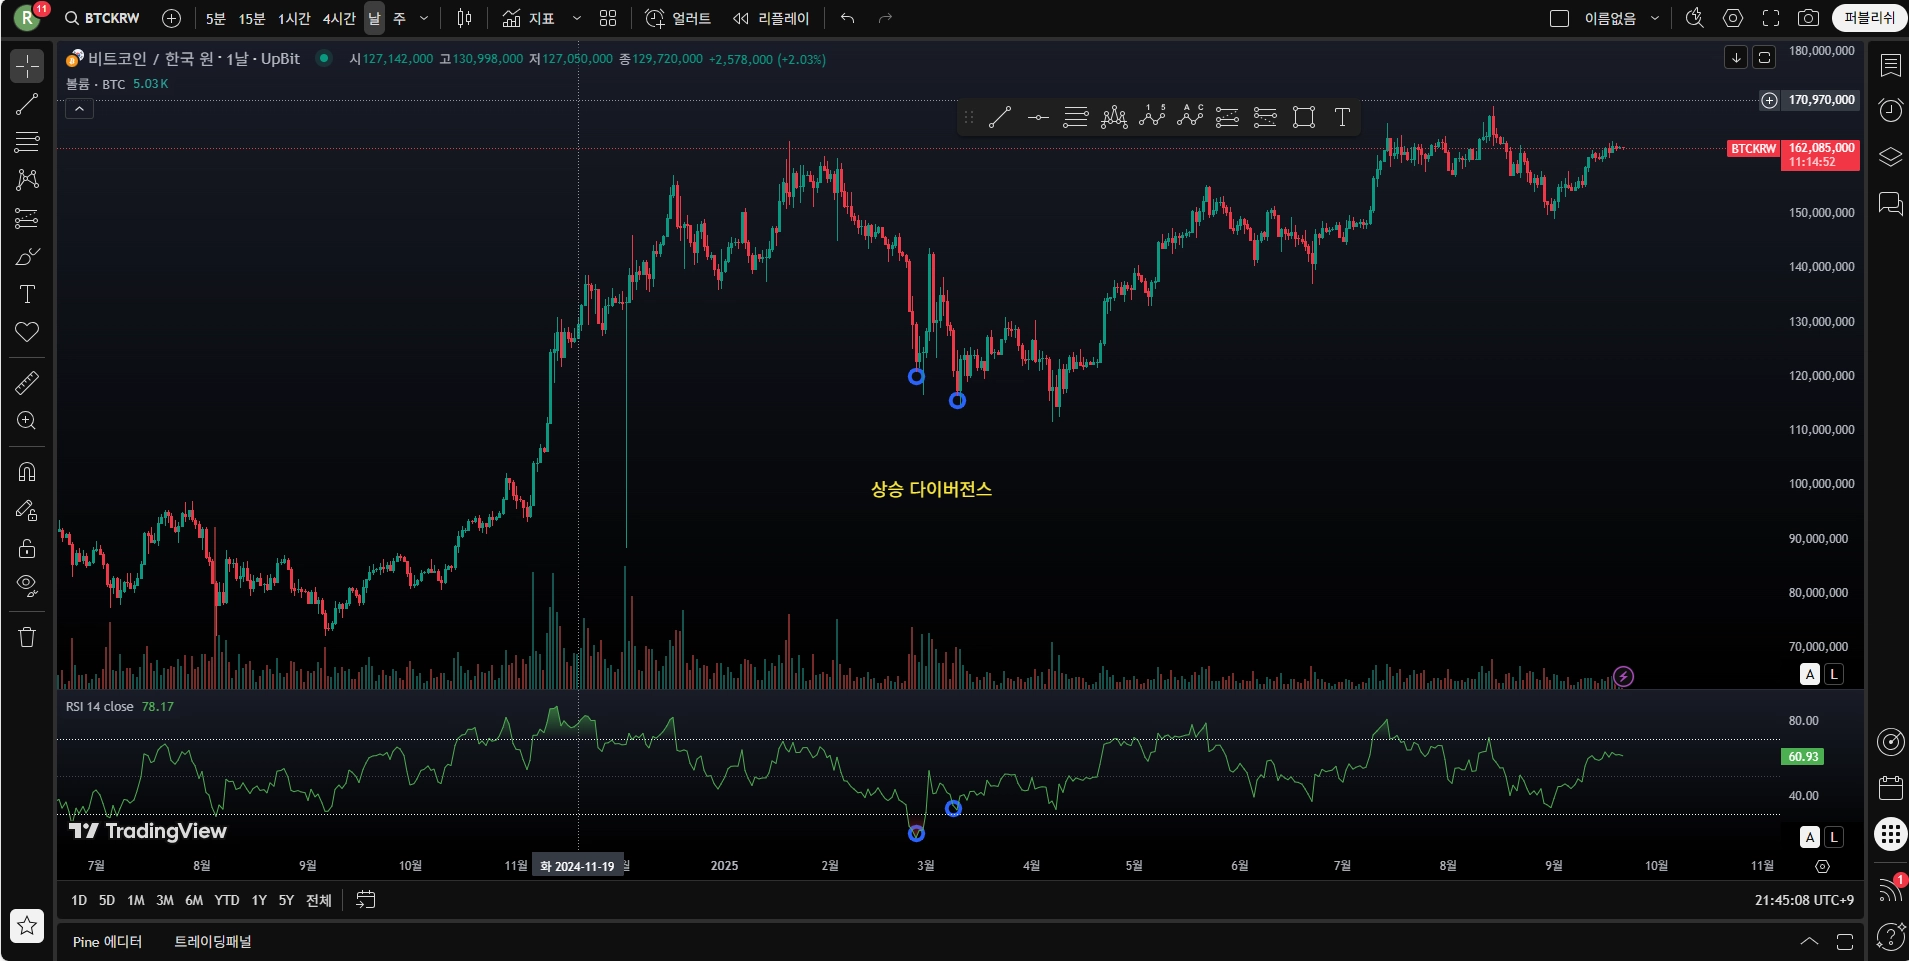Select the text annotation tool in left sidebar
This screenshot has height=961, width=1909.
point(27,294)
